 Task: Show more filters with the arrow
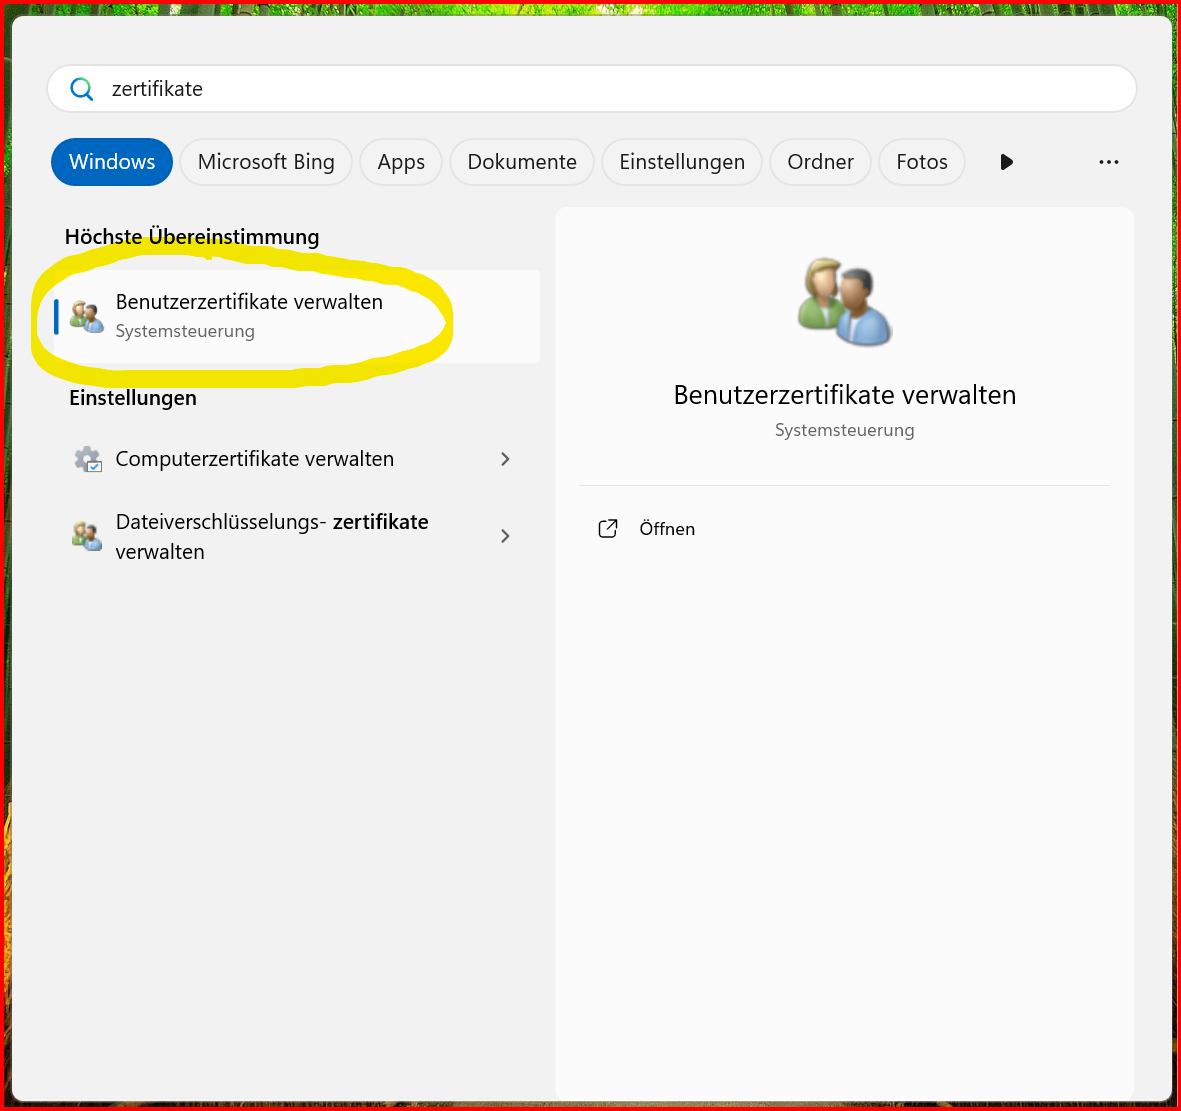click(1006, 162)
